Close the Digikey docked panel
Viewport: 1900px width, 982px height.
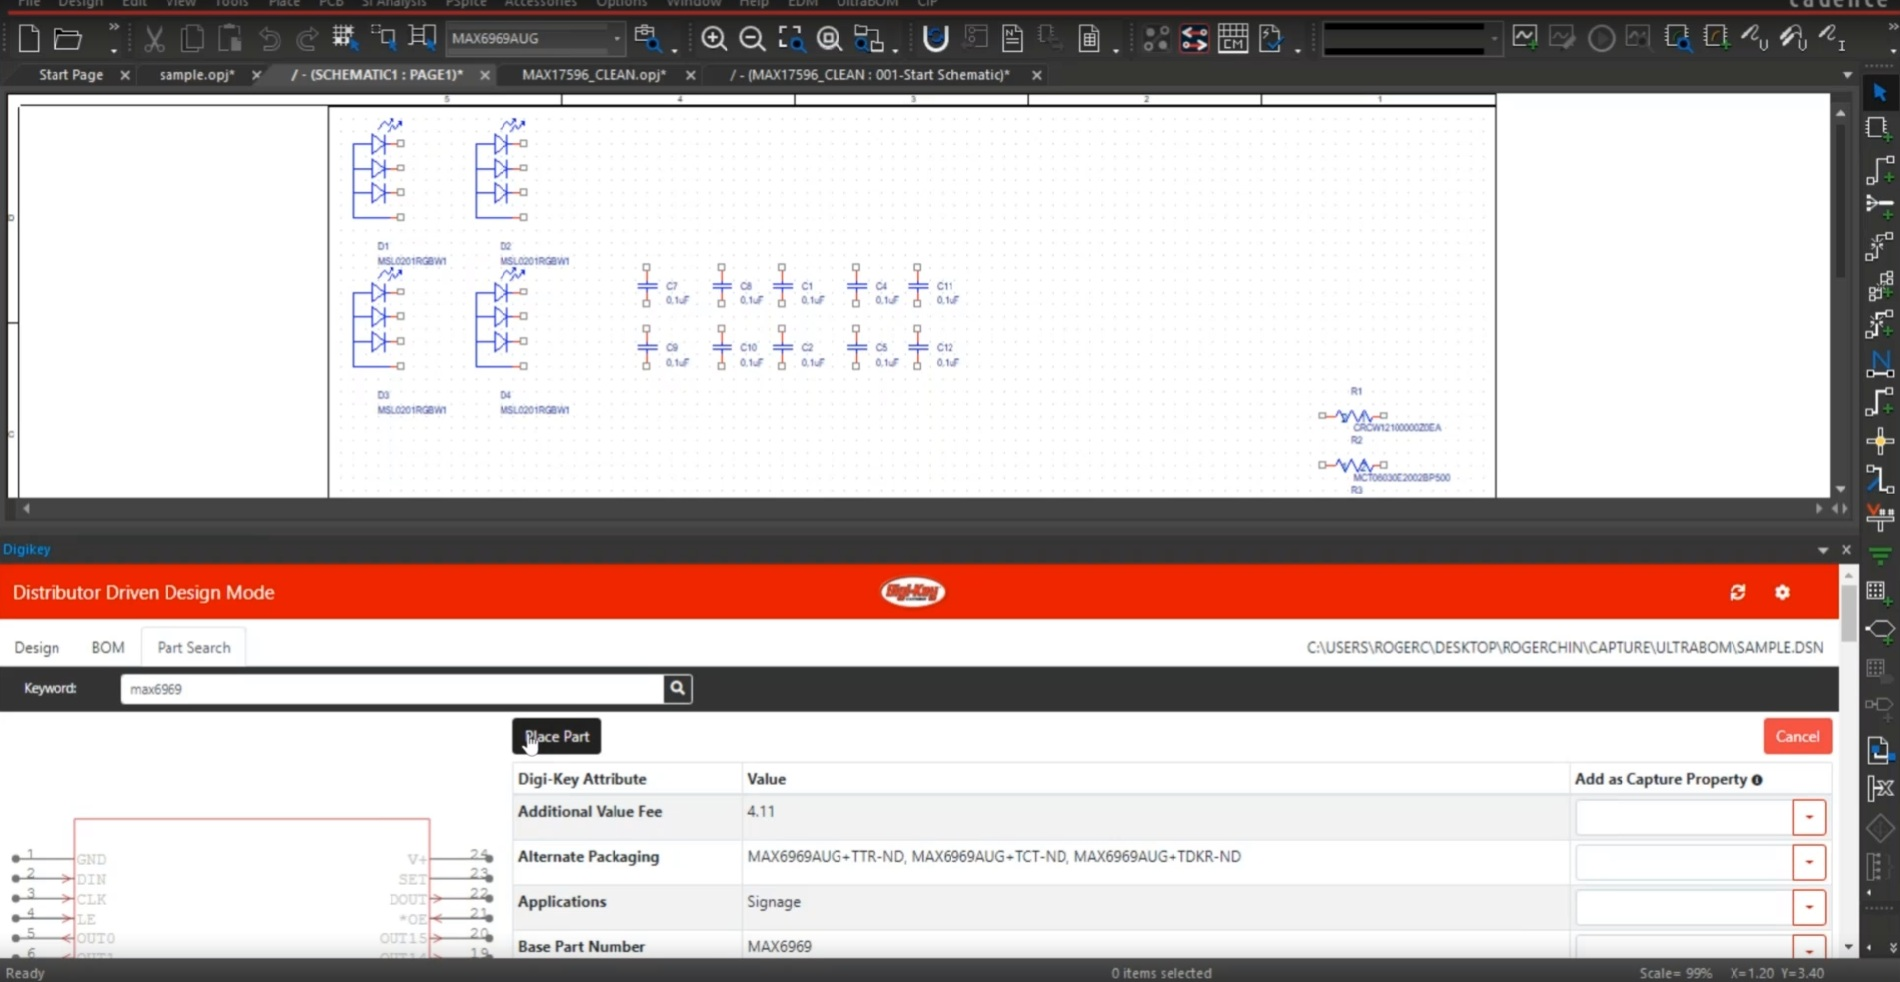click(1846, 550)
